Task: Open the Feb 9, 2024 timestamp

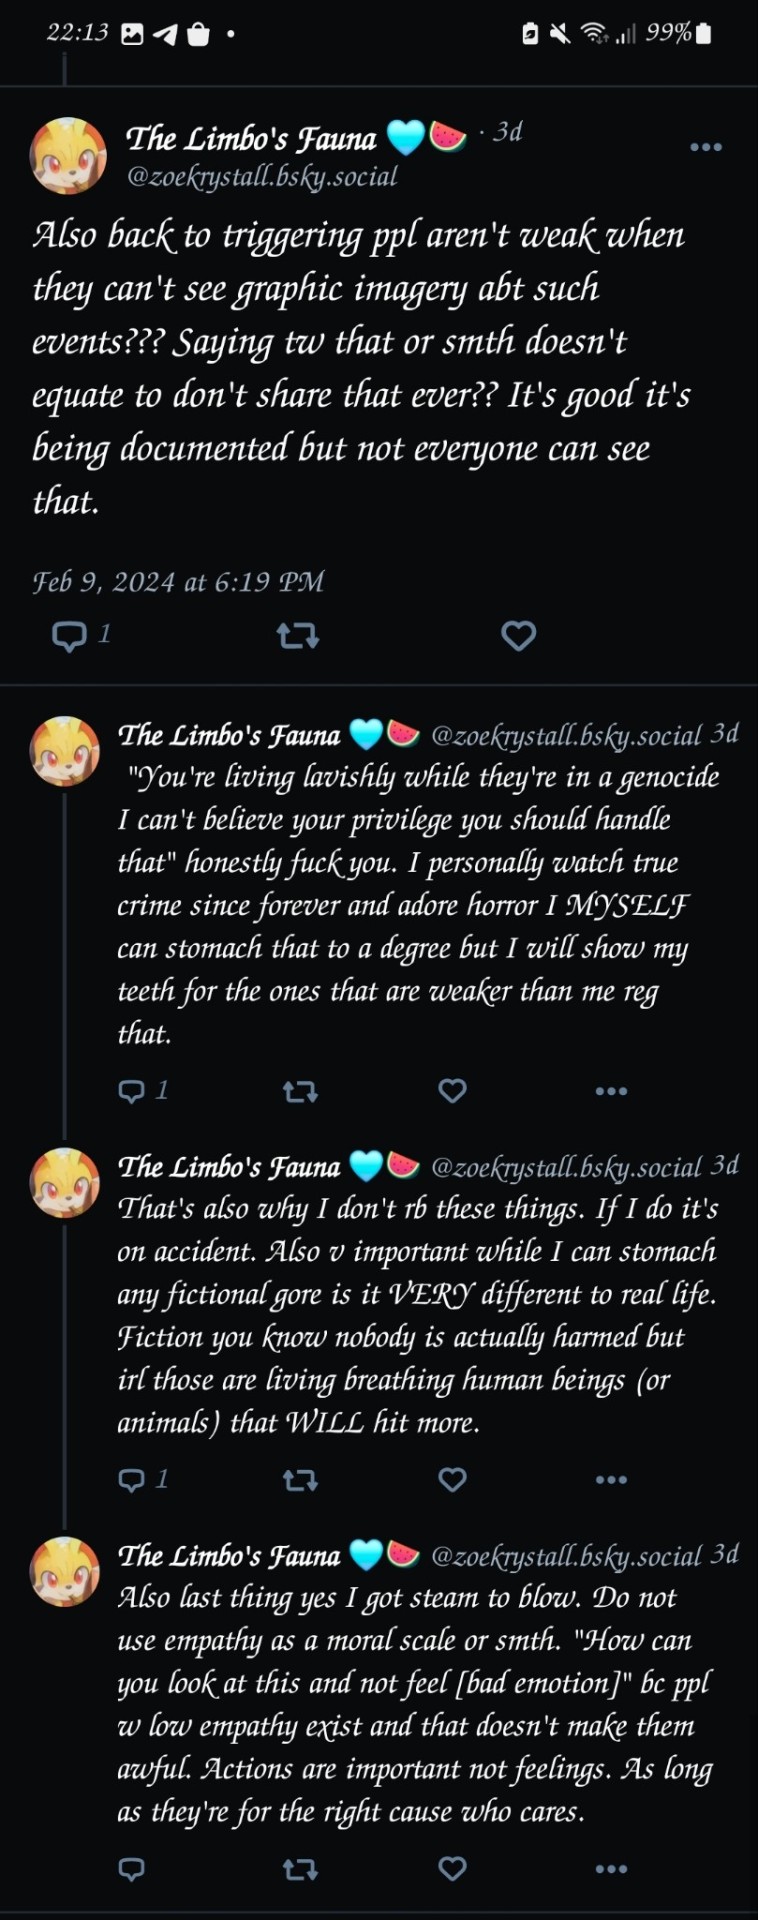Action: pos(178,582)
